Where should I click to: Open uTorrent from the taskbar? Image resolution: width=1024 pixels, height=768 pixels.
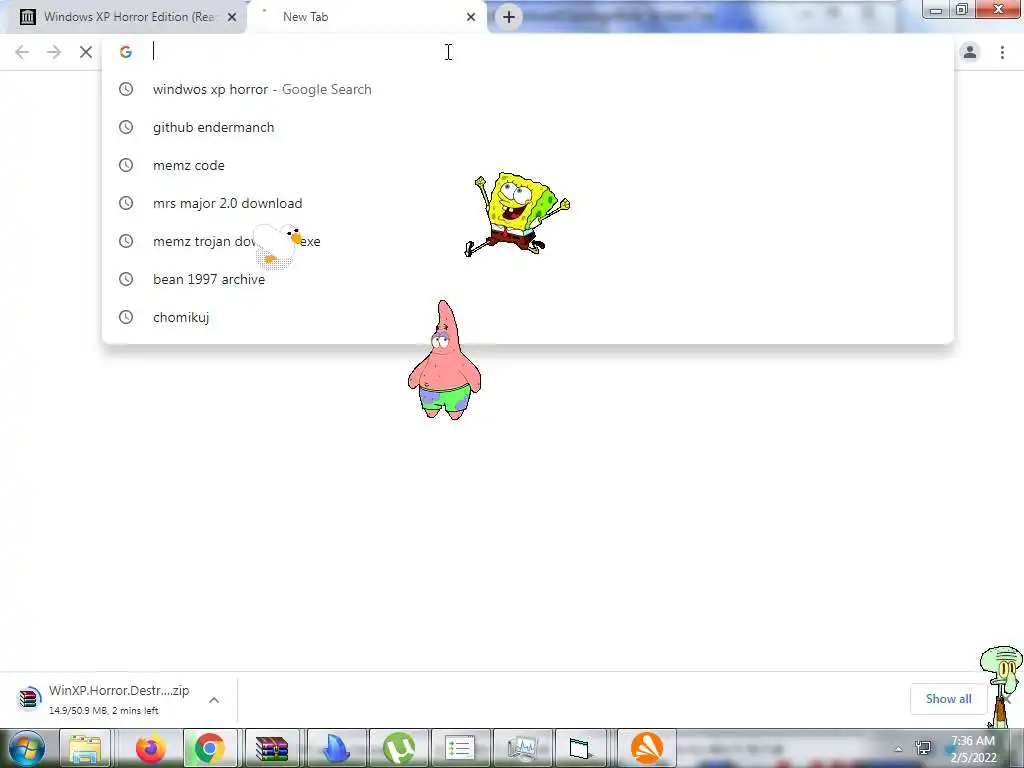pyautogui.click(x=399, y=748)
